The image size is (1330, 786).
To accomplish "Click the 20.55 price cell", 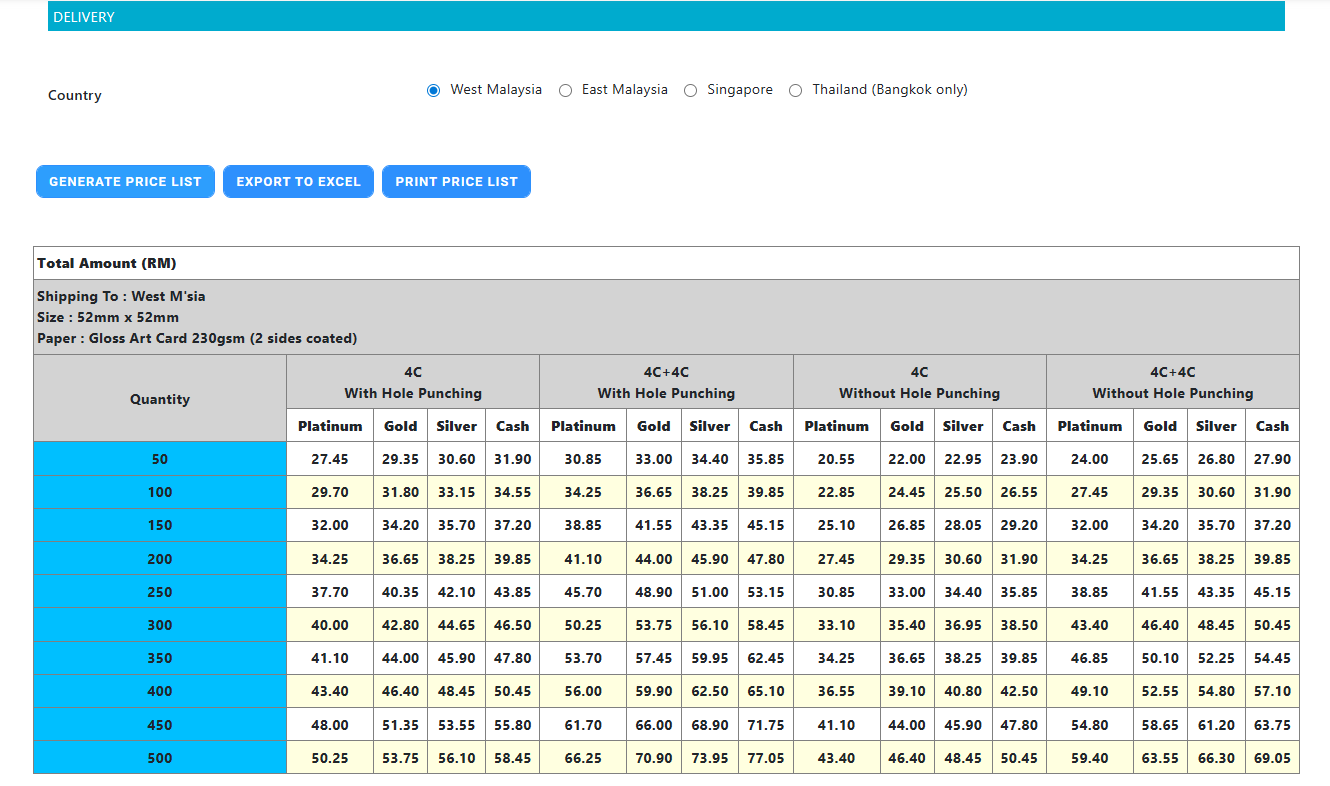I will click(x=836, y=459).
